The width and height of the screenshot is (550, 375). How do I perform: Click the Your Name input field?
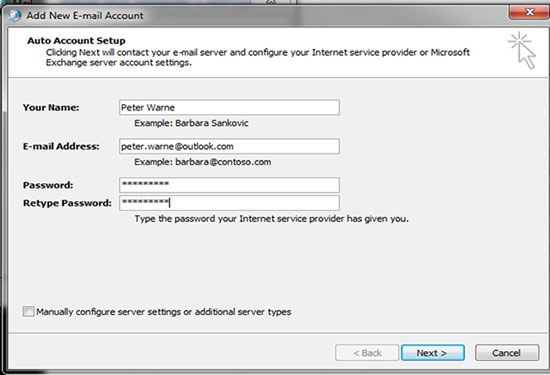[229, 107]
